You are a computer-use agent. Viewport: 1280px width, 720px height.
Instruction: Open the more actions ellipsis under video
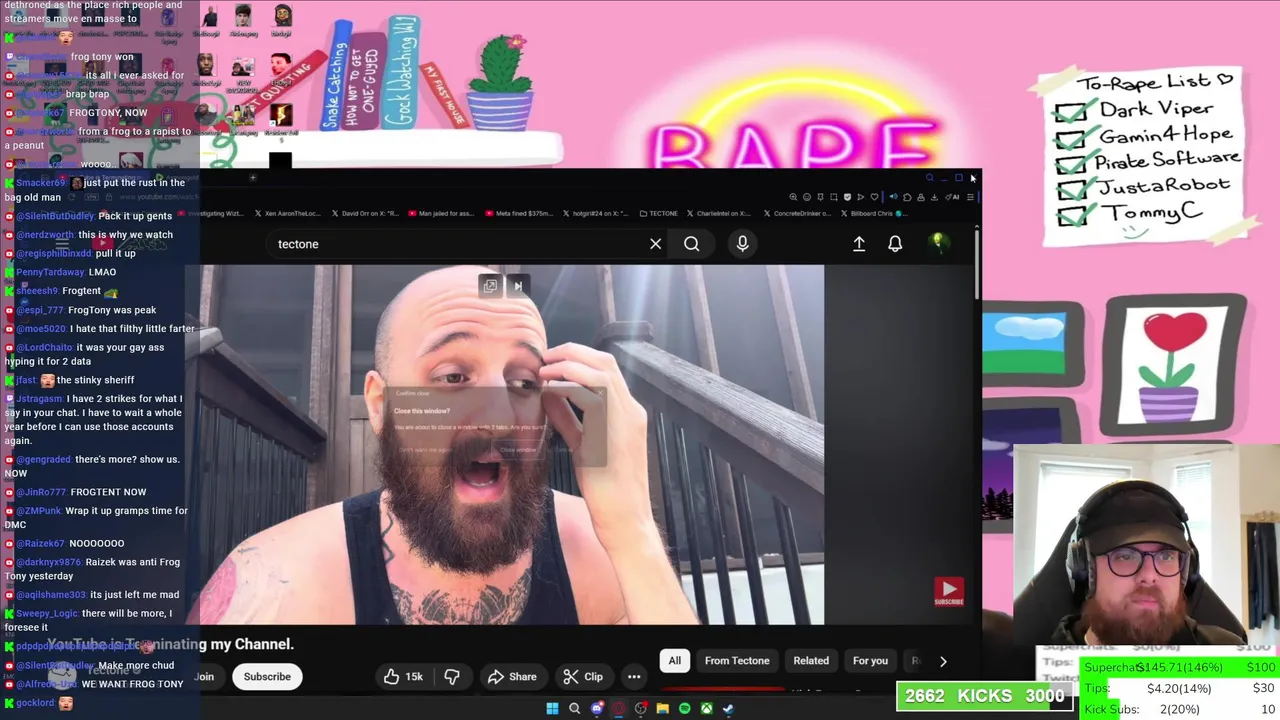[634, 677]
